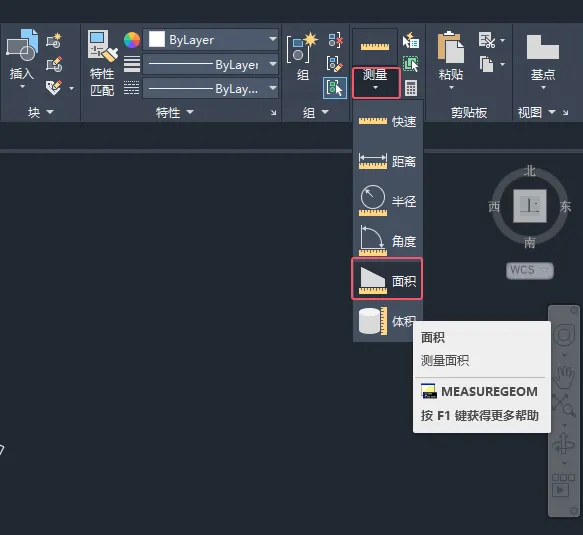The width and height of the screenshot is (583, 535).
Task: Pick the 半径 radius measurement tool
Action: click(387, 201)
